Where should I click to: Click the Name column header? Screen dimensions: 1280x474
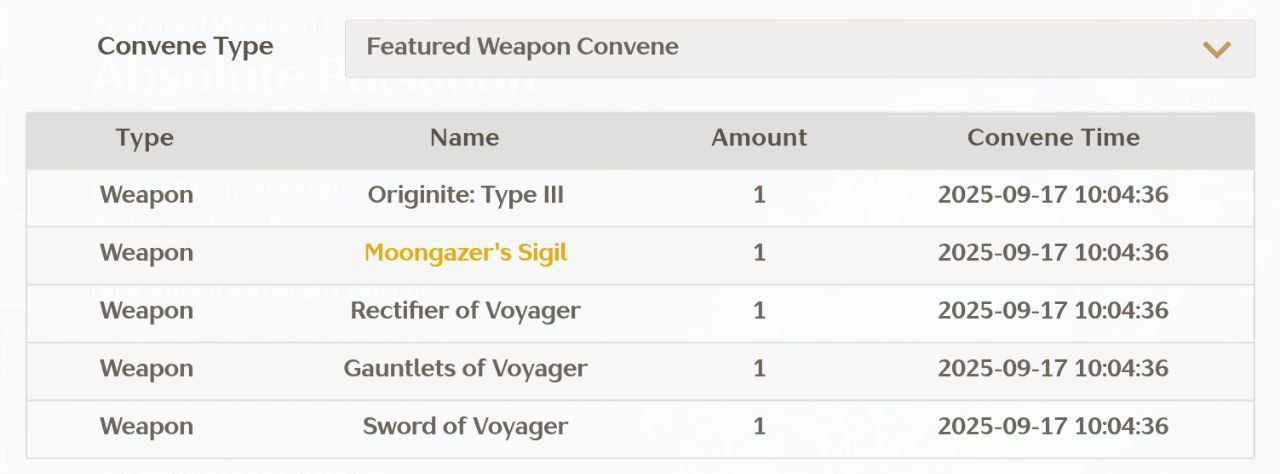(x=464, y=138)
